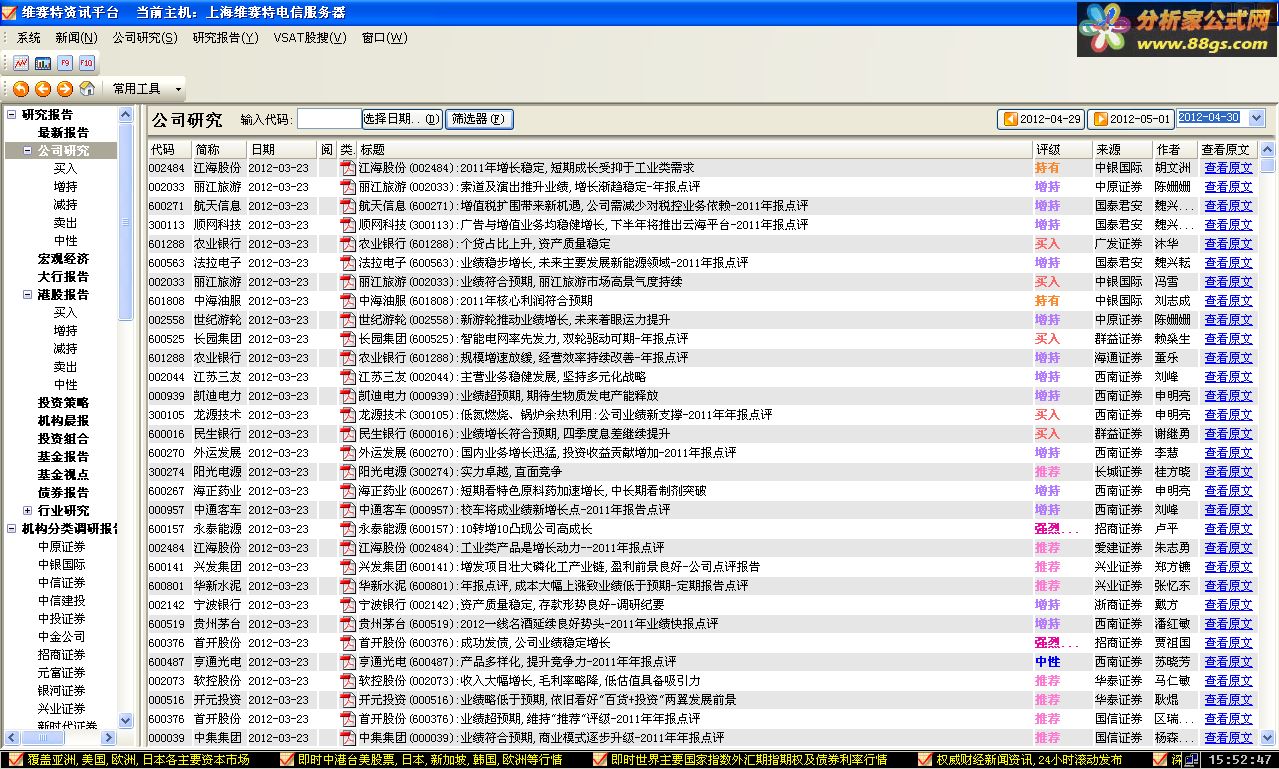Open the 常用工具 dropdown
The image size is (1279, 769).
point(146,89)
